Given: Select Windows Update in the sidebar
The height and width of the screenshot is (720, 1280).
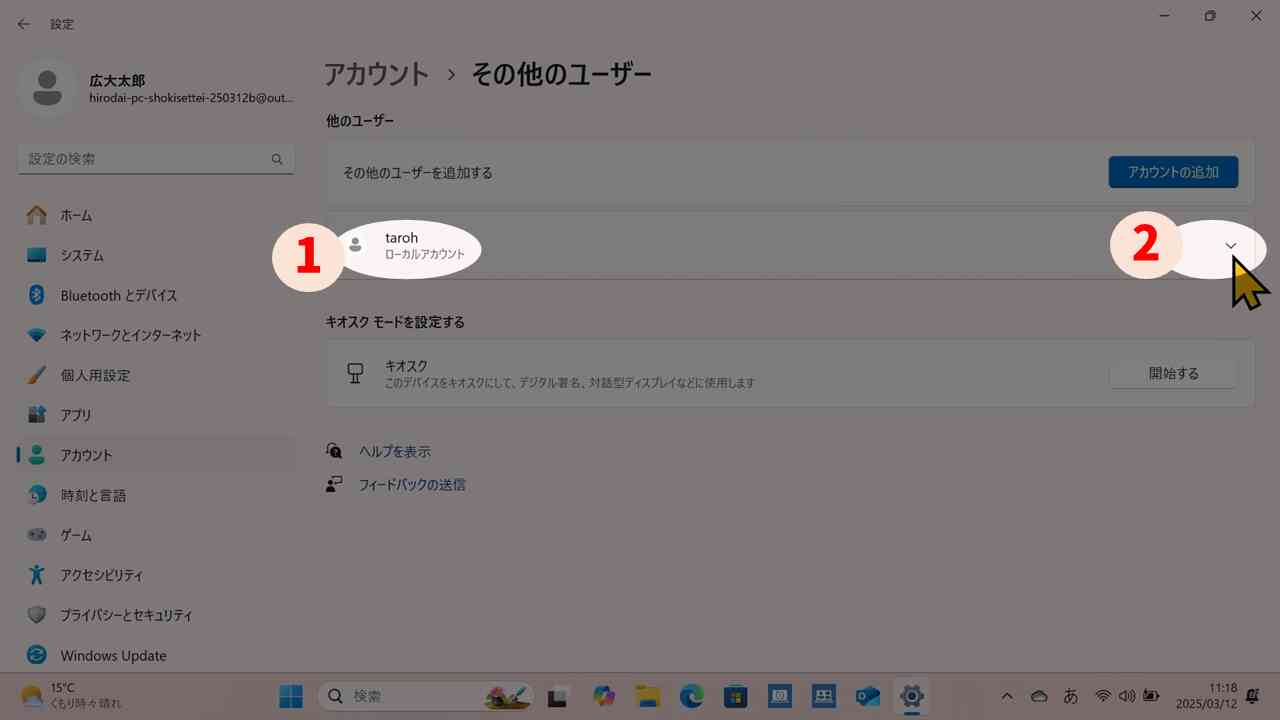Looking at the screenshot, I should pyautogui.click(x=113, y=655).
